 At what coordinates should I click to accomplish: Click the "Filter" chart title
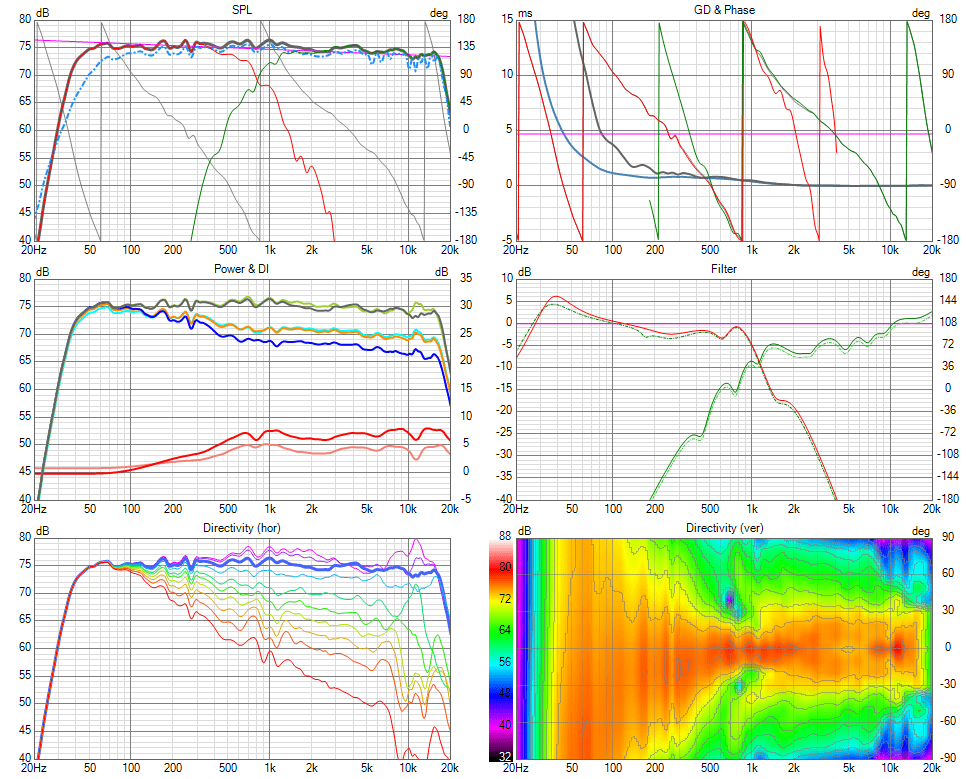pos(724,269)
